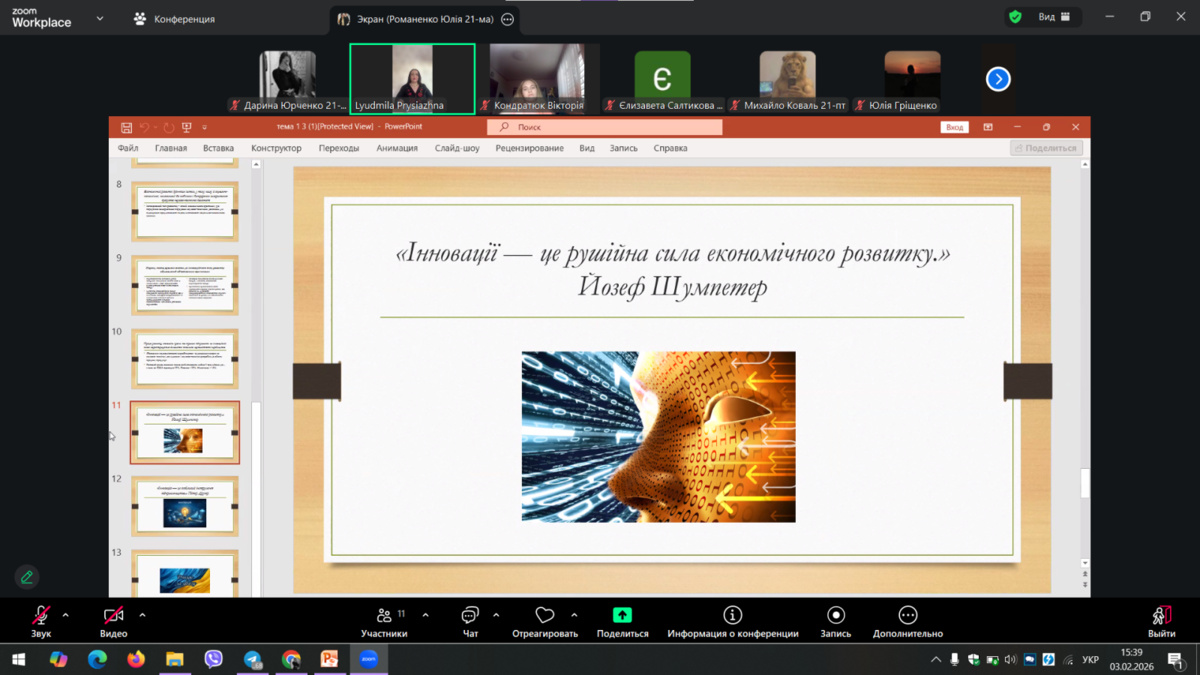
Task: Open shared screen tab options menu
Action: (x=507, y=19)
